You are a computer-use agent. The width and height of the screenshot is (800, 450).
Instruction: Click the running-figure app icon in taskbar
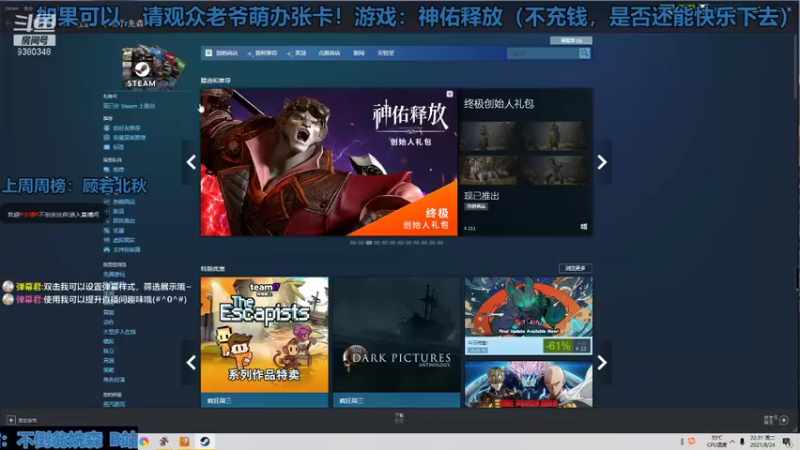(x=164, y=442)
